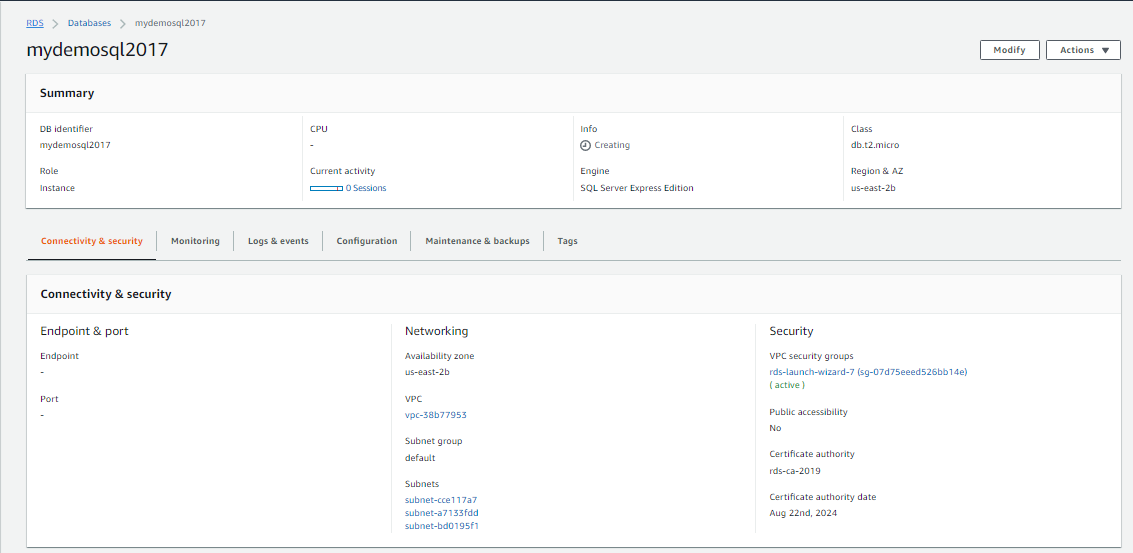Open Databases in the breadcrumb trail
This screenshot has height=553, width=1133.
89,23
